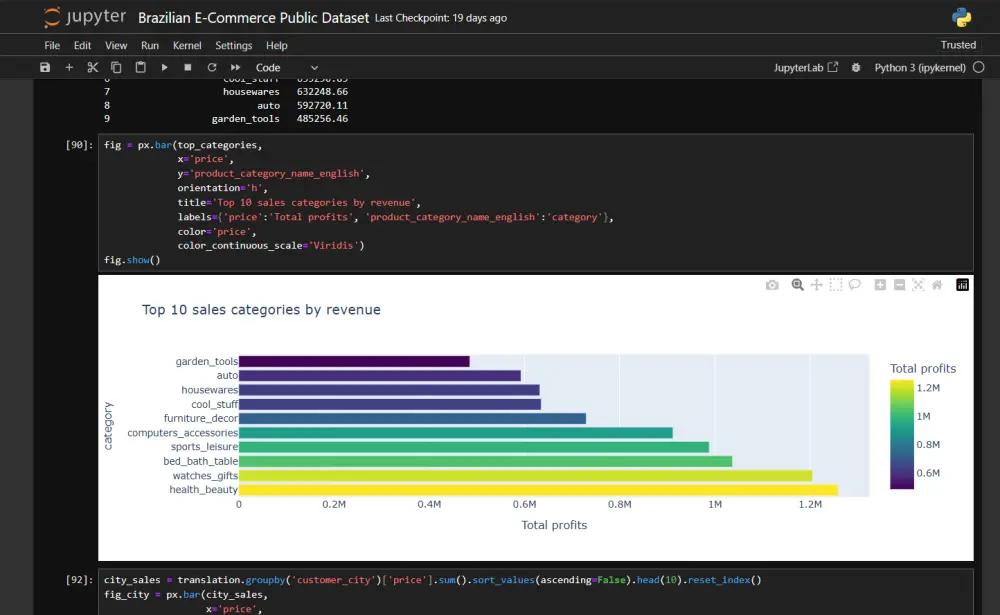Run the selected cell with the play icon

[x=165, y=67]
